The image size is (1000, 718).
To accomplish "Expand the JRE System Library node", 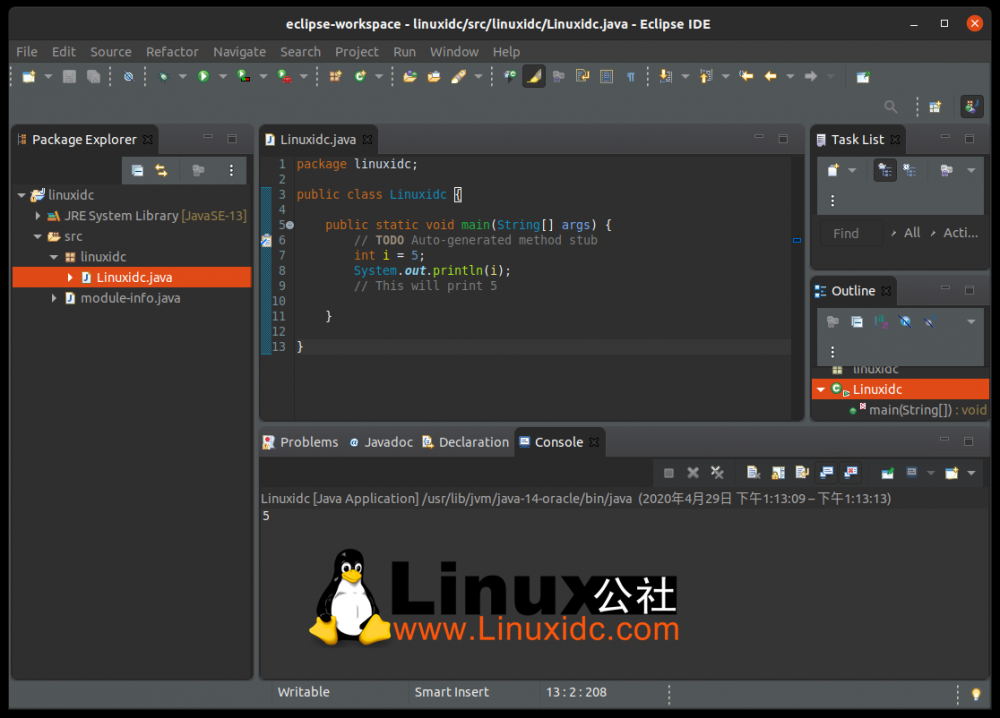I will click(x=38, y=216).
